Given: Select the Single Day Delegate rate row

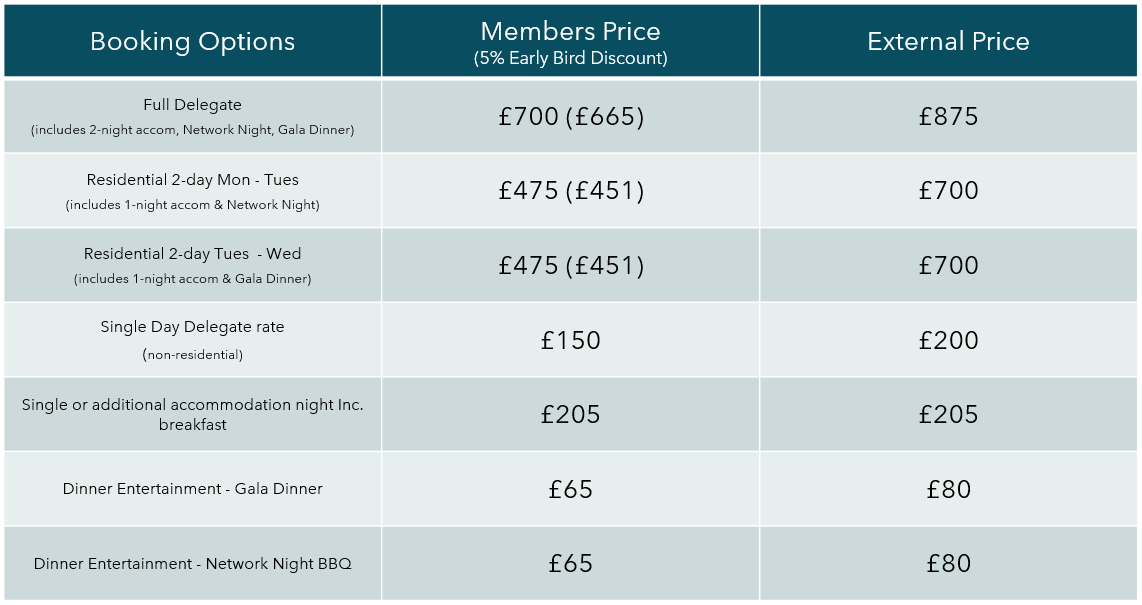Looking at the screenshot, I should pos(192,327).
